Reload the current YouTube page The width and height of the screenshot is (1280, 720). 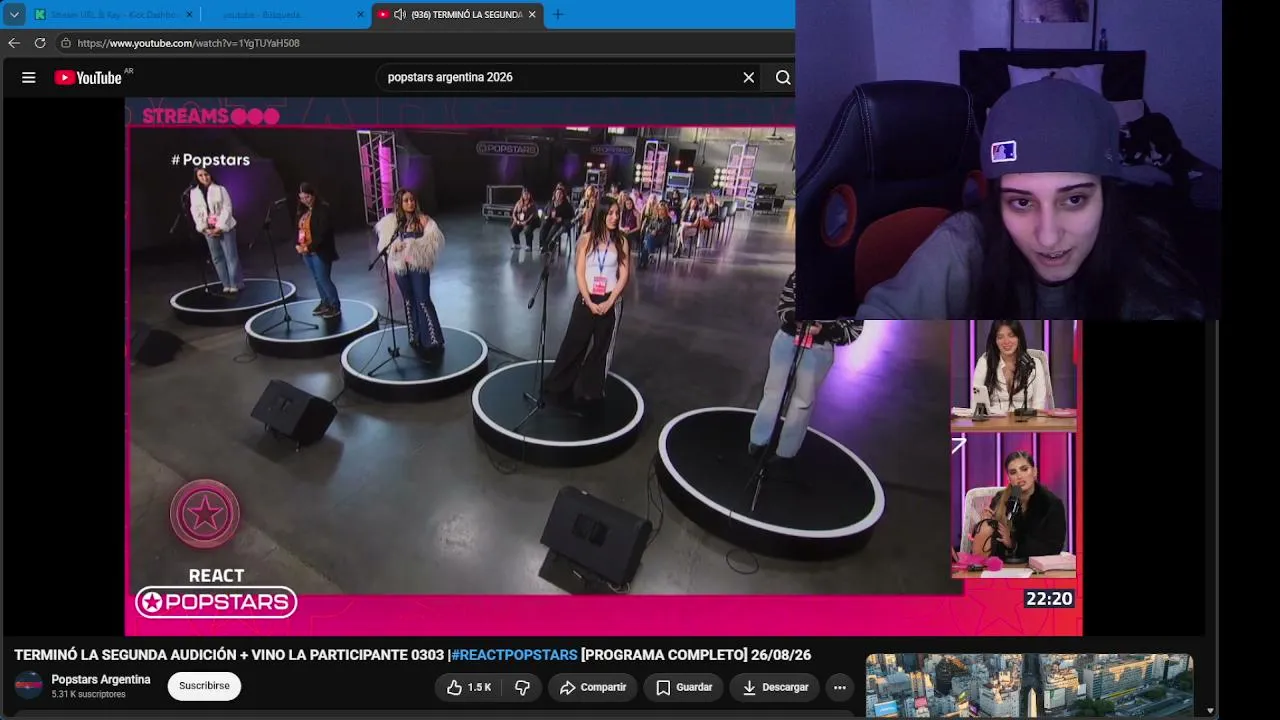[x=40, y=43]
